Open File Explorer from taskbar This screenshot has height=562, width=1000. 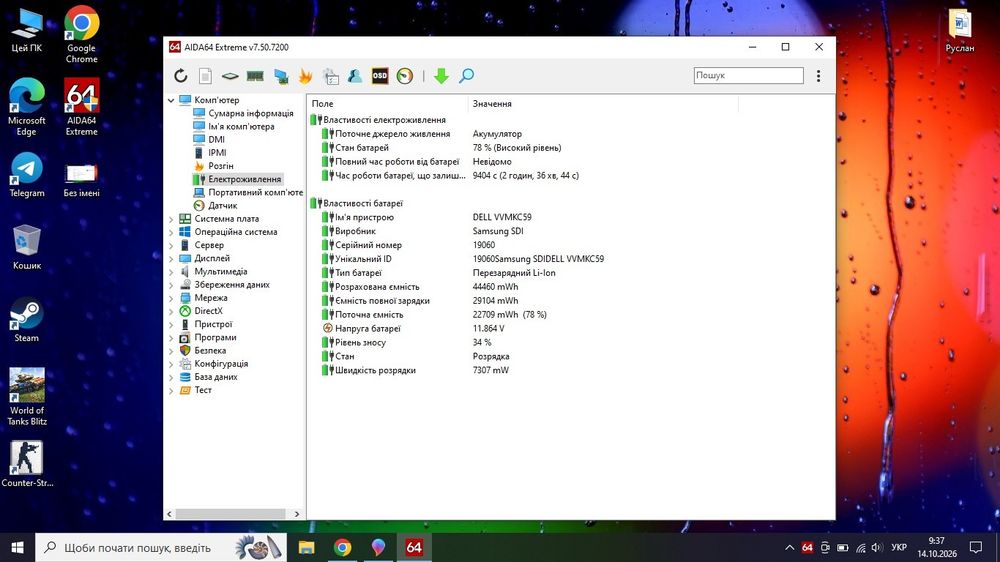307,547
